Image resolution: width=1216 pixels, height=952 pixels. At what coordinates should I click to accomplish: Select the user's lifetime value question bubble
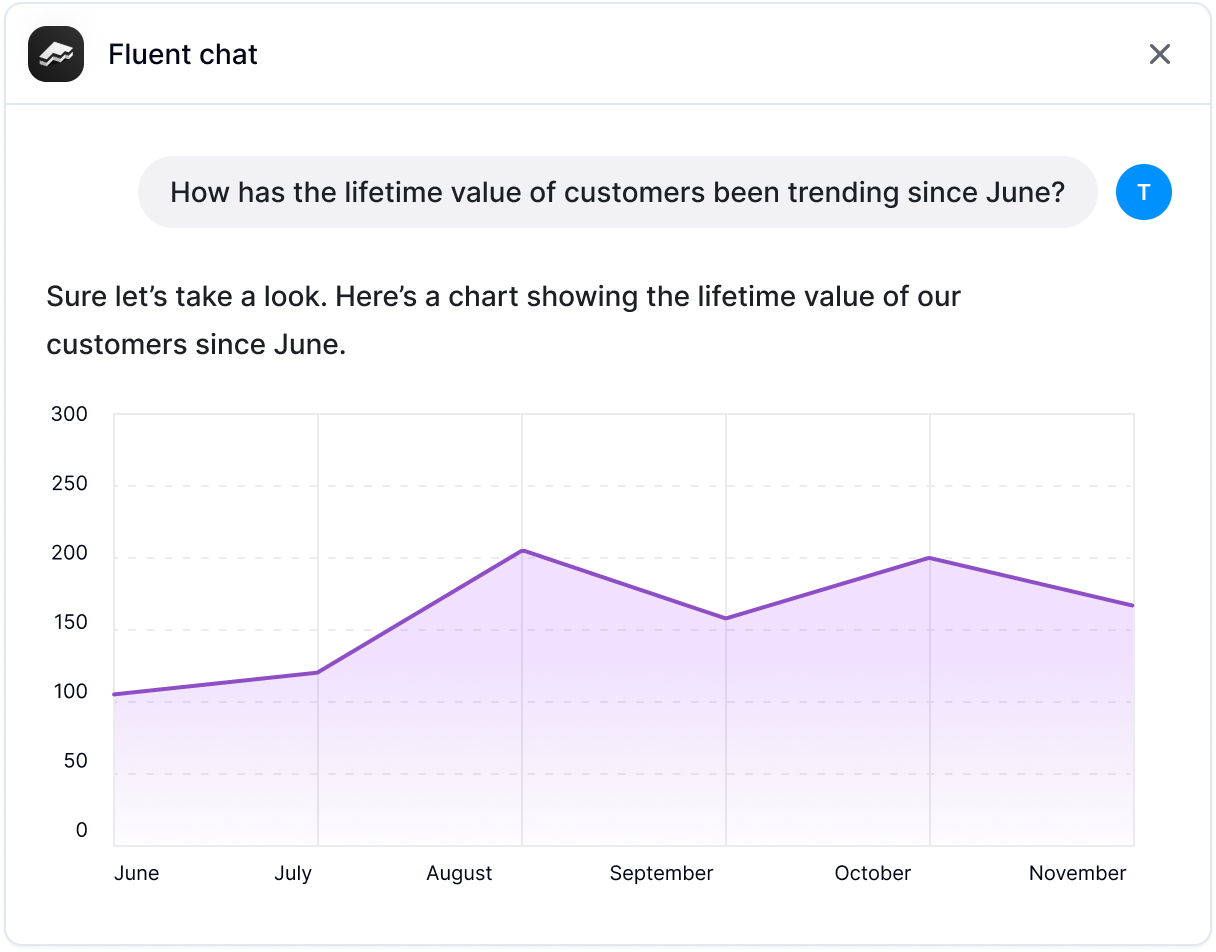[x=617, y=192]
